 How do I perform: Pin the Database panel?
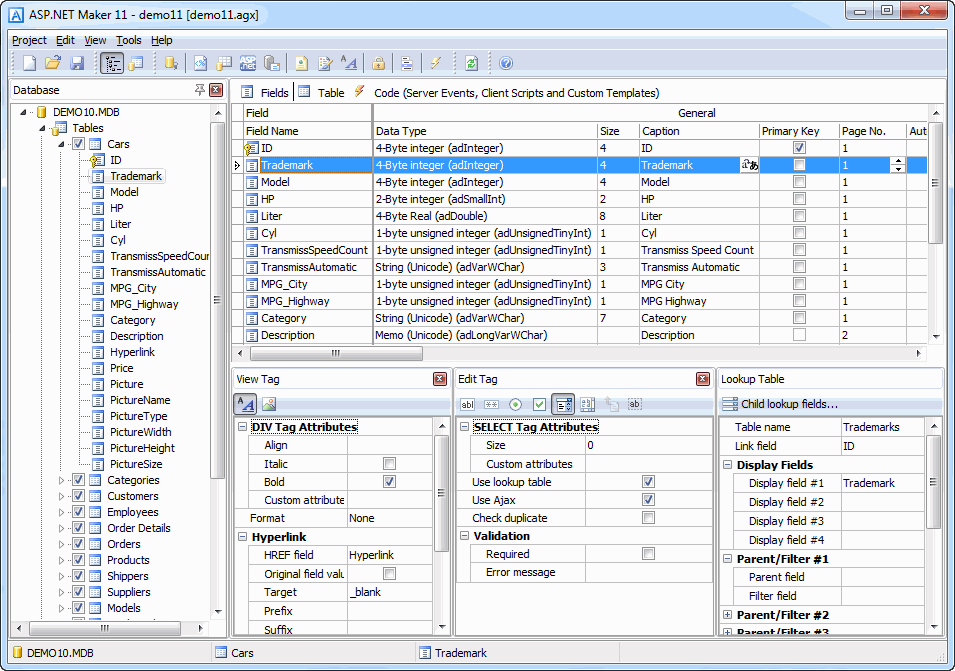point(200,90)
